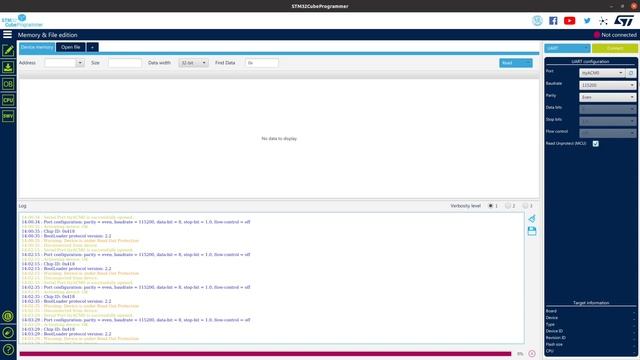This screenshot has width=640, height=360.
Task: Open the Stop bits dropdown
Action: [x=607, y=121]
